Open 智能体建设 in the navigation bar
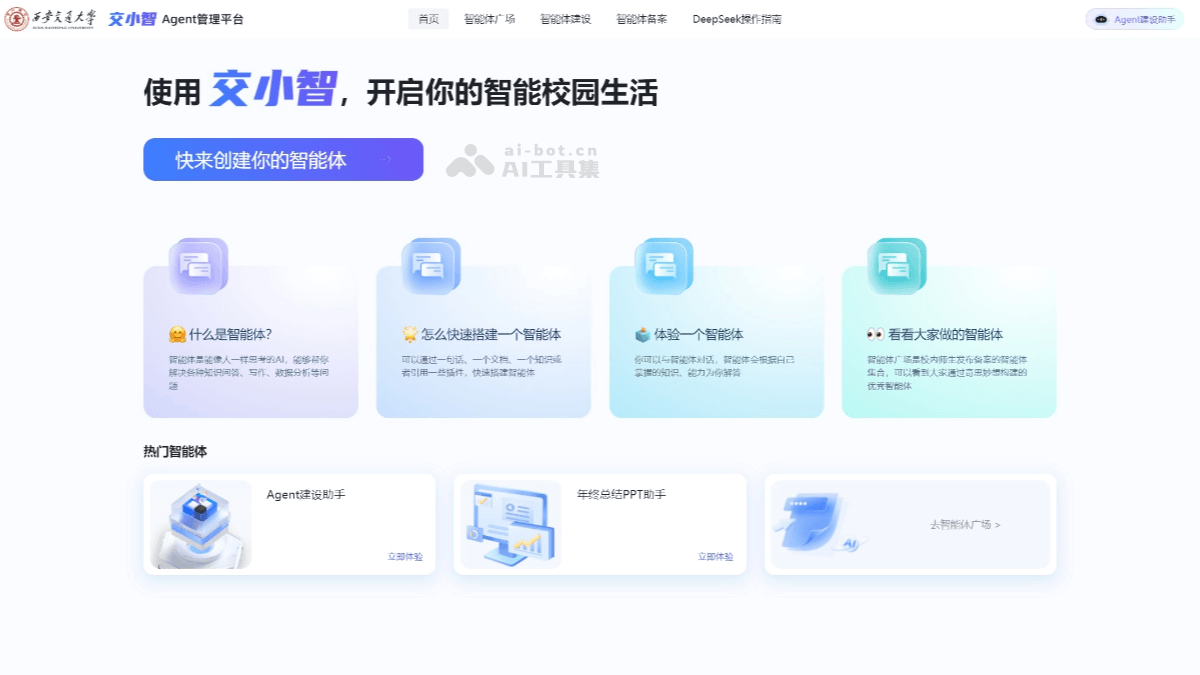Screen dimensions: 1200x675 coord(563,18)
